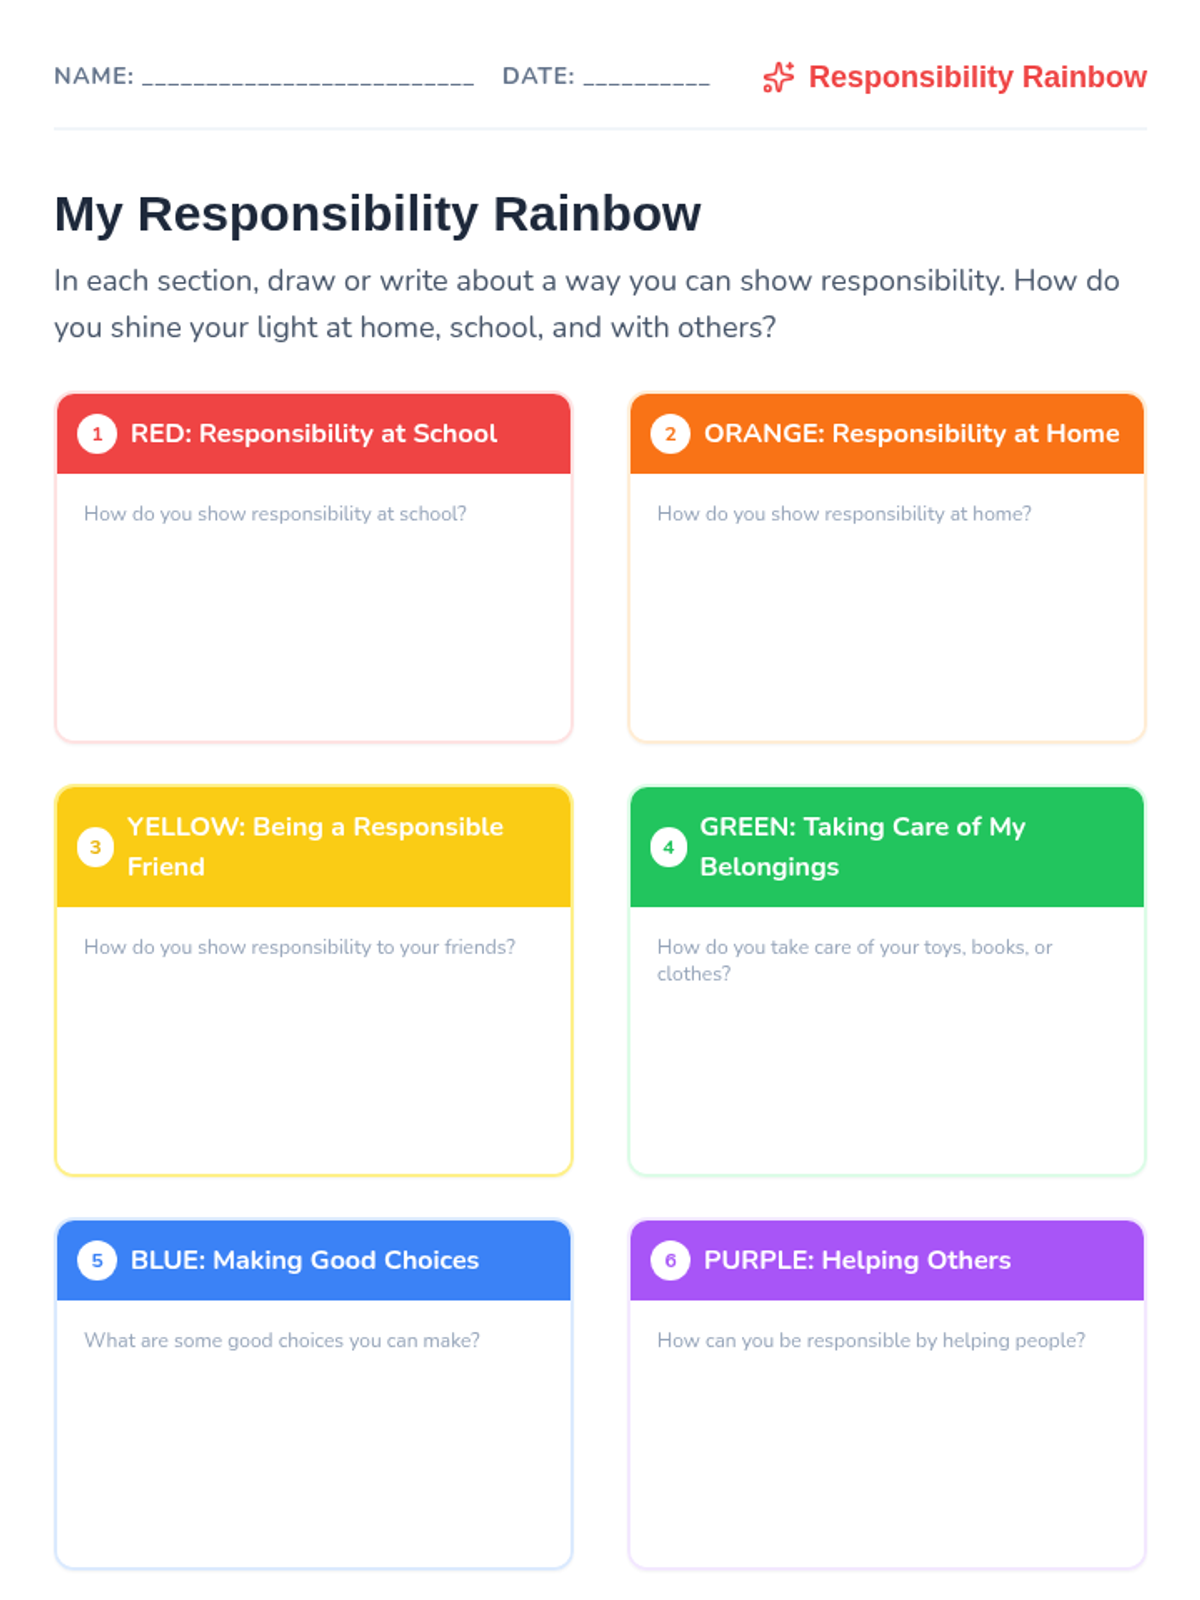Click the DATE blank line field
The height and width of the screenshot is (1600, 1200).
click(x=646, y=78)
